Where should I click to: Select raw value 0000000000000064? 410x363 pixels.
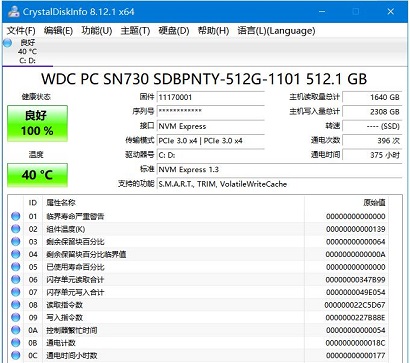point(356,242)
